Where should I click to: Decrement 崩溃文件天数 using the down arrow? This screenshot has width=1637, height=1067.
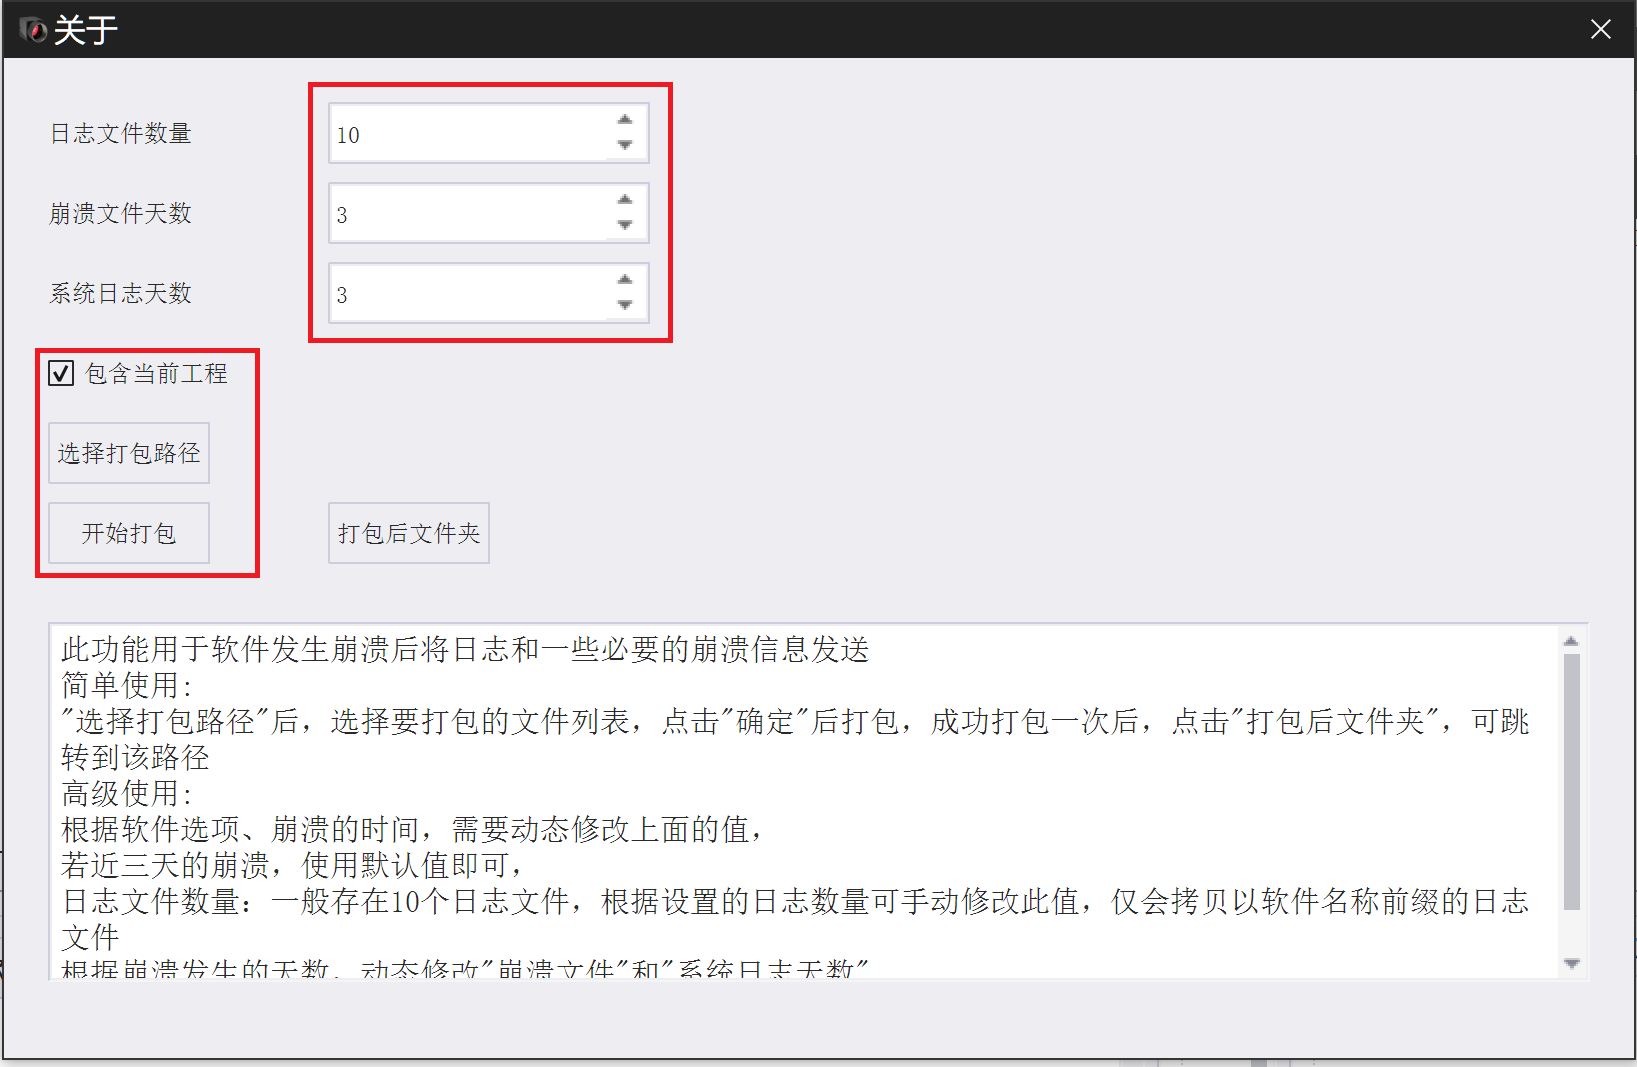(625, 226)
